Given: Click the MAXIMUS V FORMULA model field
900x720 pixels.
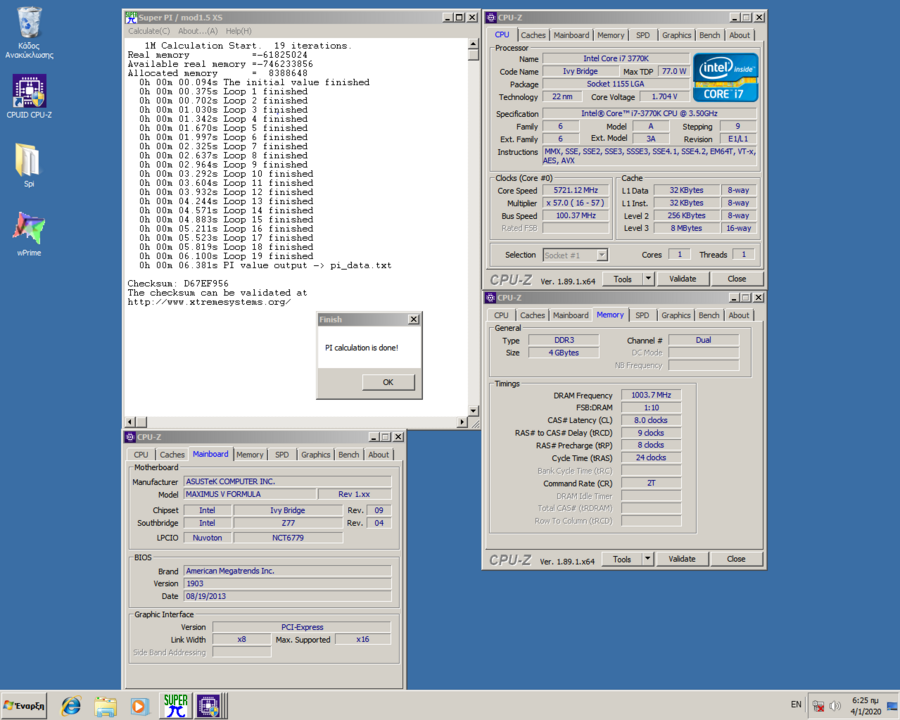Looking at the screenshot, I should point(250,494).
